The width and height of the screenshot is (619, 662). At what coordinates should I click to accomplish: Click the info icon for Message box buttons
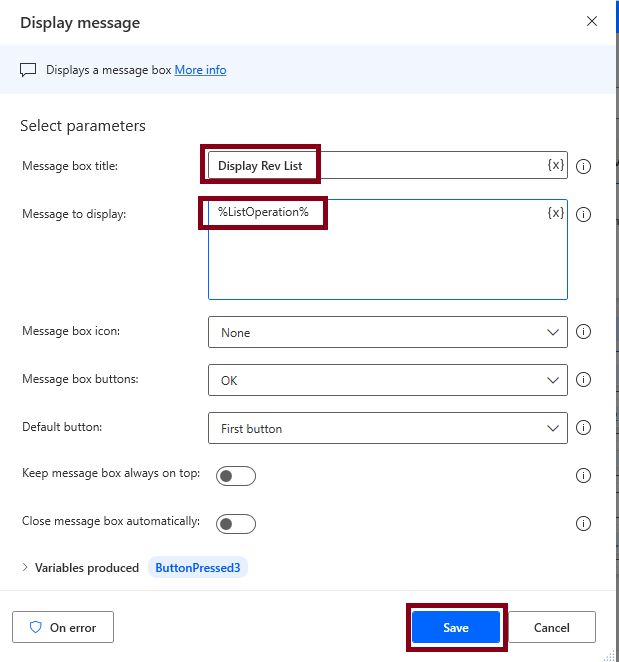click(584, 380)
